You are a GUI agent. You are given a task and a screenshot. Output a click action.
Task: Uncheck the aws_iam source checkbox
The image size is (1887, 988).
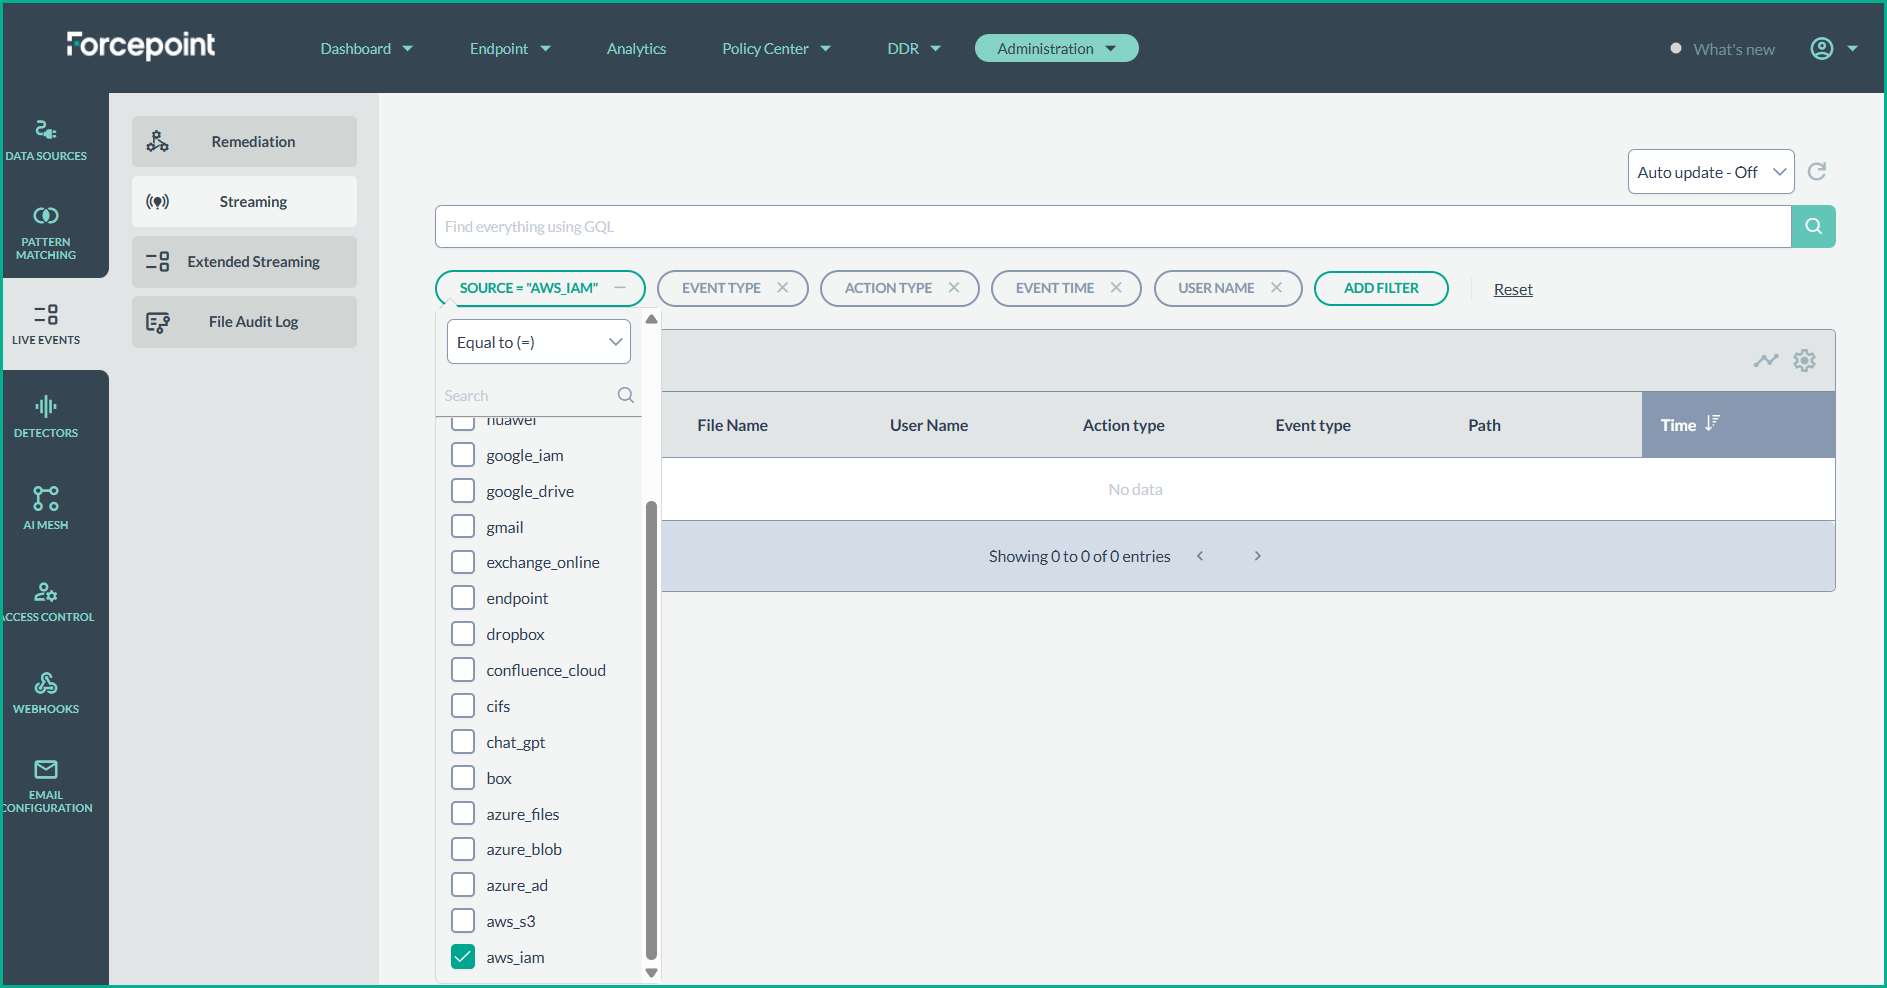pos(463,957)
